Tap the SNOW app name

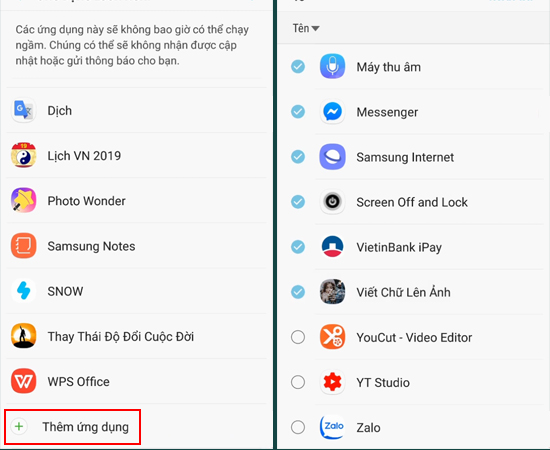pyautogui.click(x=65, y=291)
